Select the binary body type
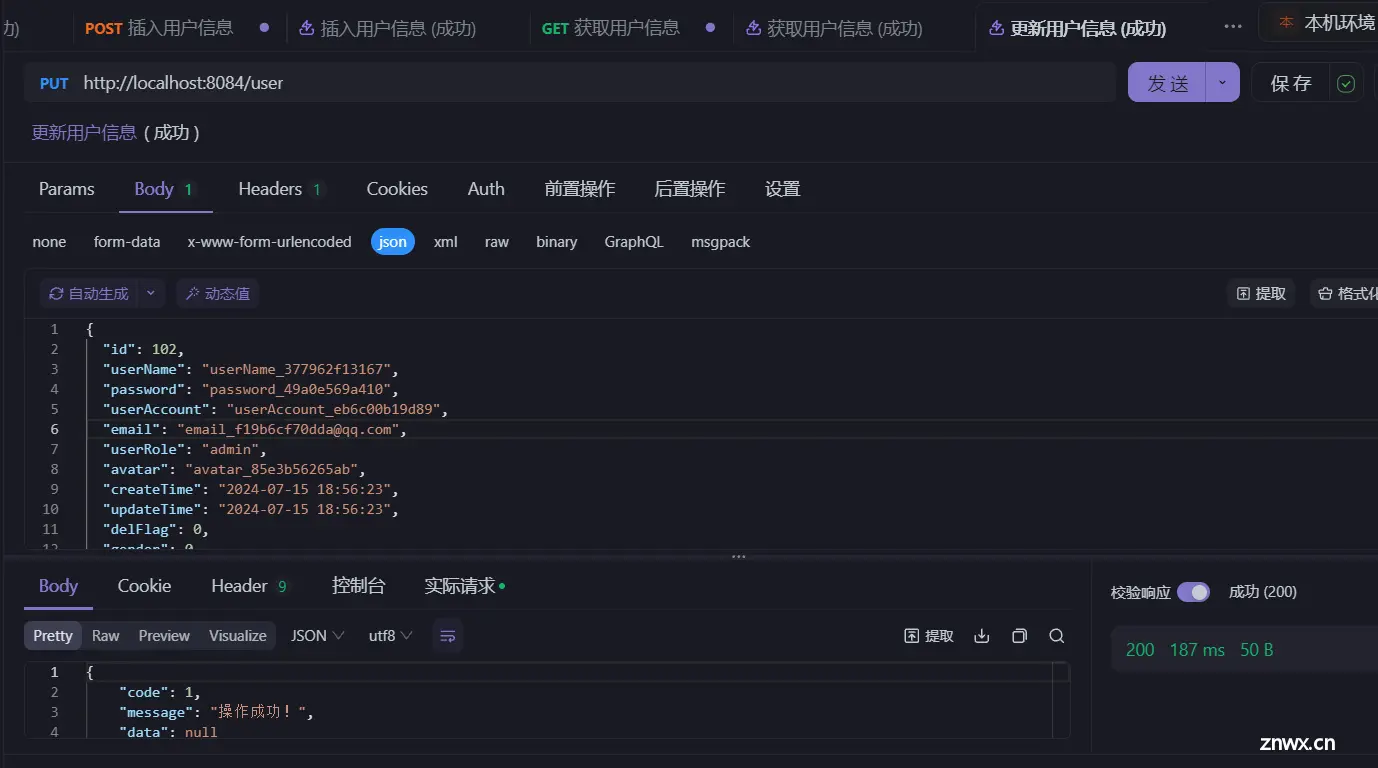 point(557,242)
